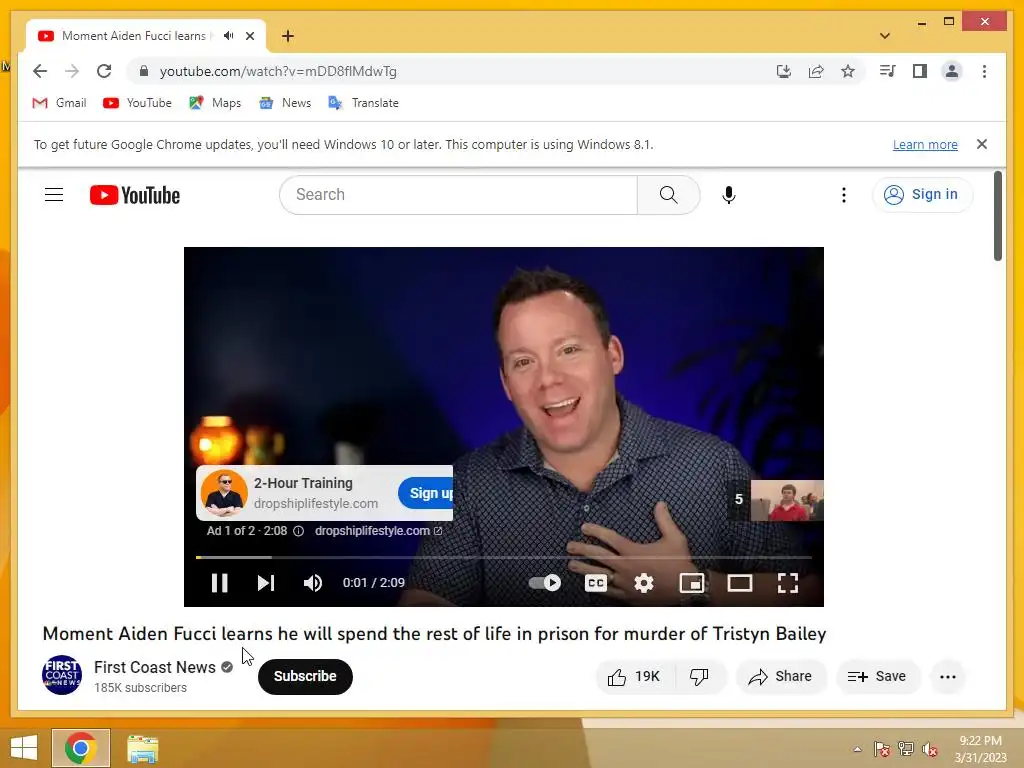1024x768 pixels.
Task: Pause the video playback
Action: click(219, 583)
